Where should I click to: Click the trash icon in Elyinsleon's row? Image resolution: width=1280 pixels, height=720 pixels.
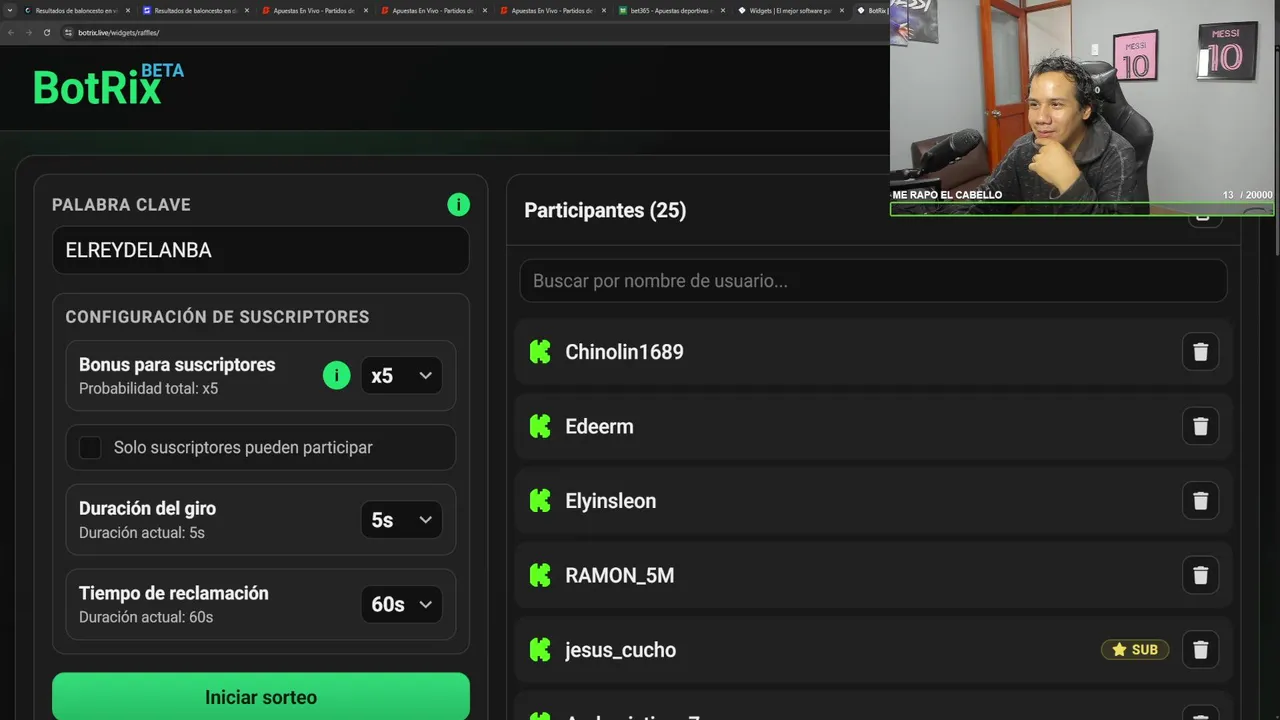(1200, 501)
